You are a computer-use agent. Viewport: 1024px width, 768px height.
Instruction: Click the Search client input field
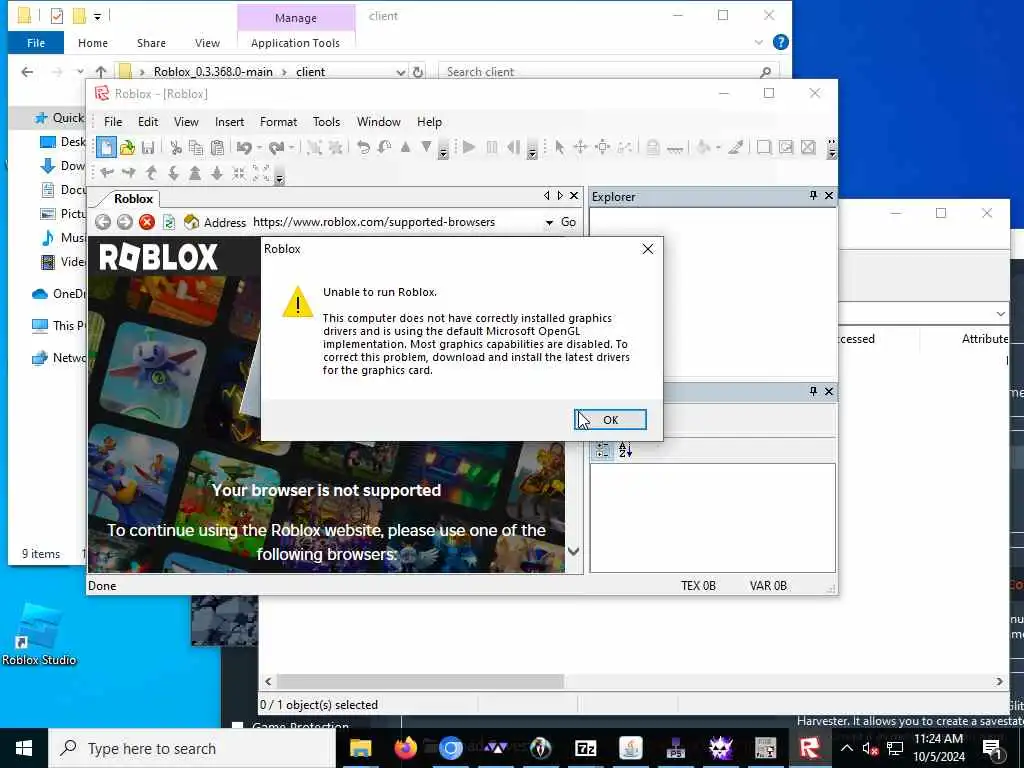click(x=609, y=72)
